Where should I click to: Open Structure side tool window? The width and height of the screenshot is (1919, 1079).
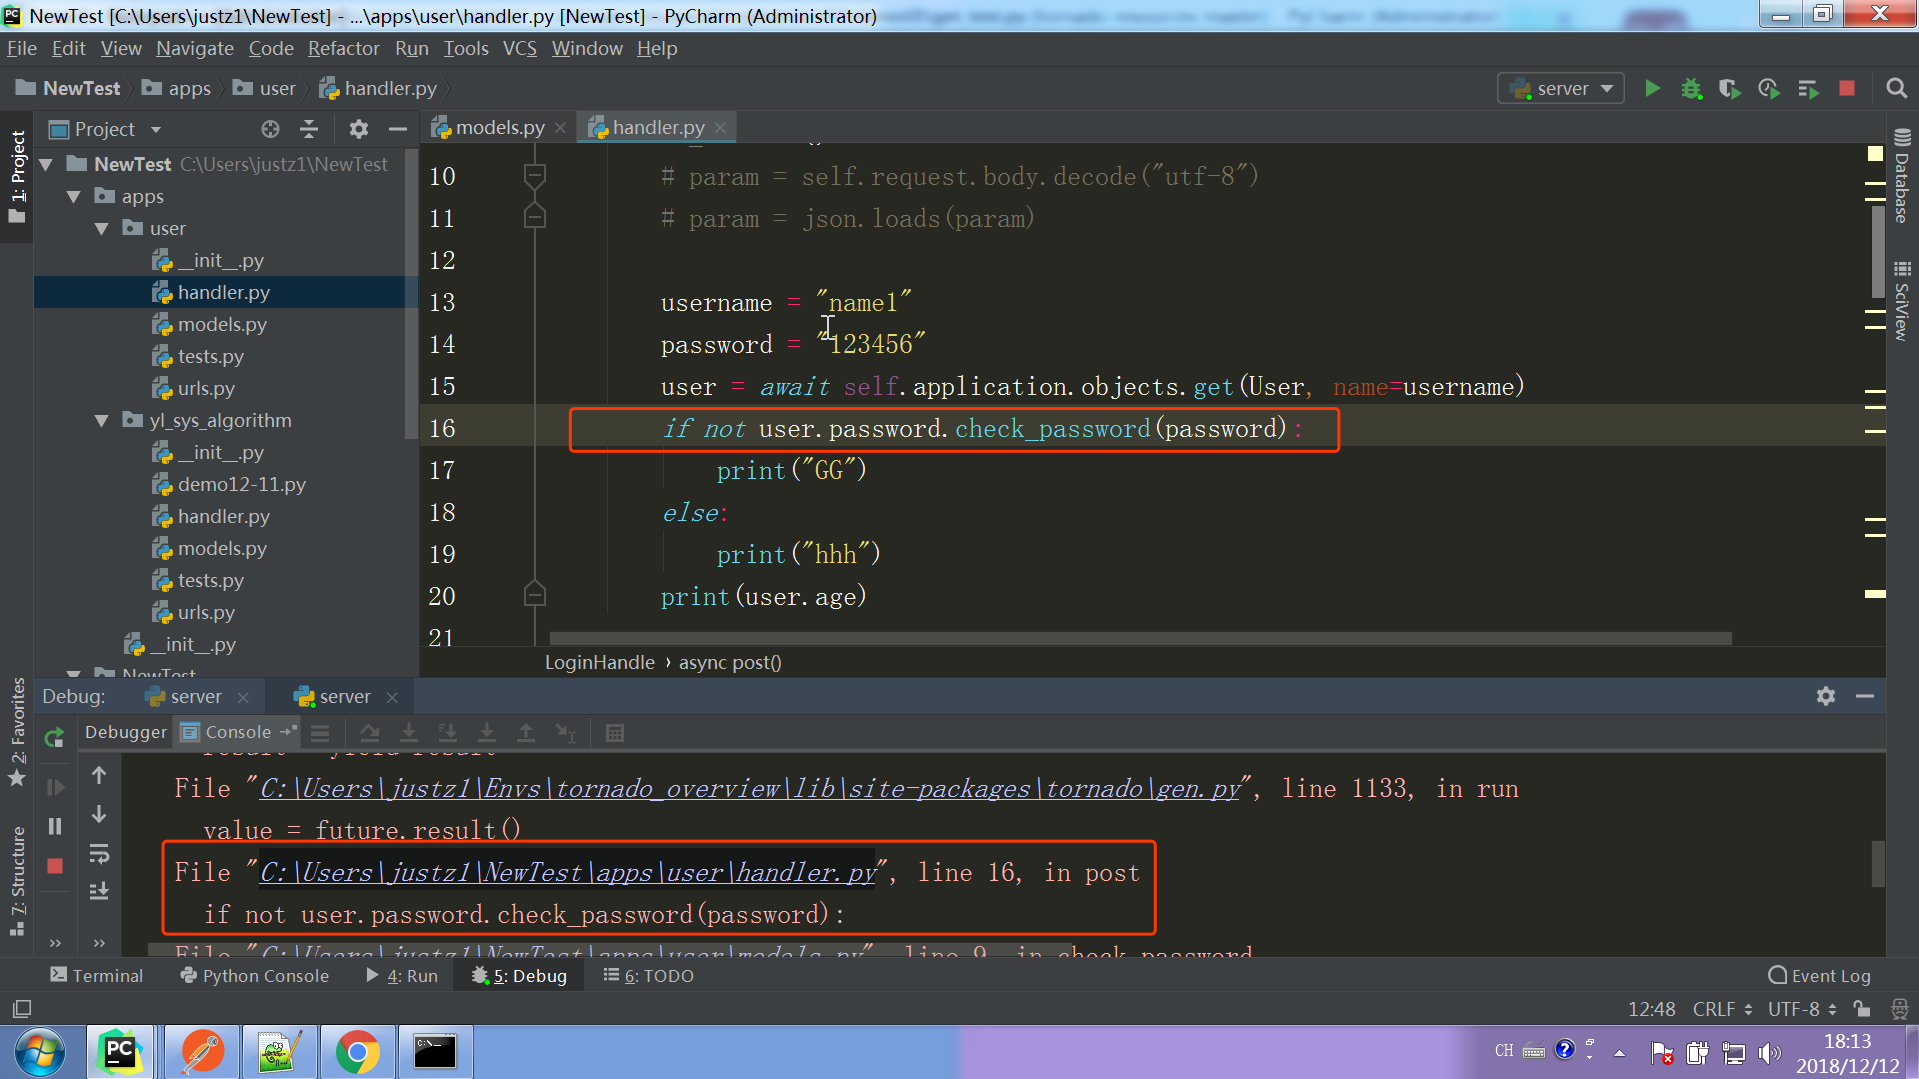point(17,880)
